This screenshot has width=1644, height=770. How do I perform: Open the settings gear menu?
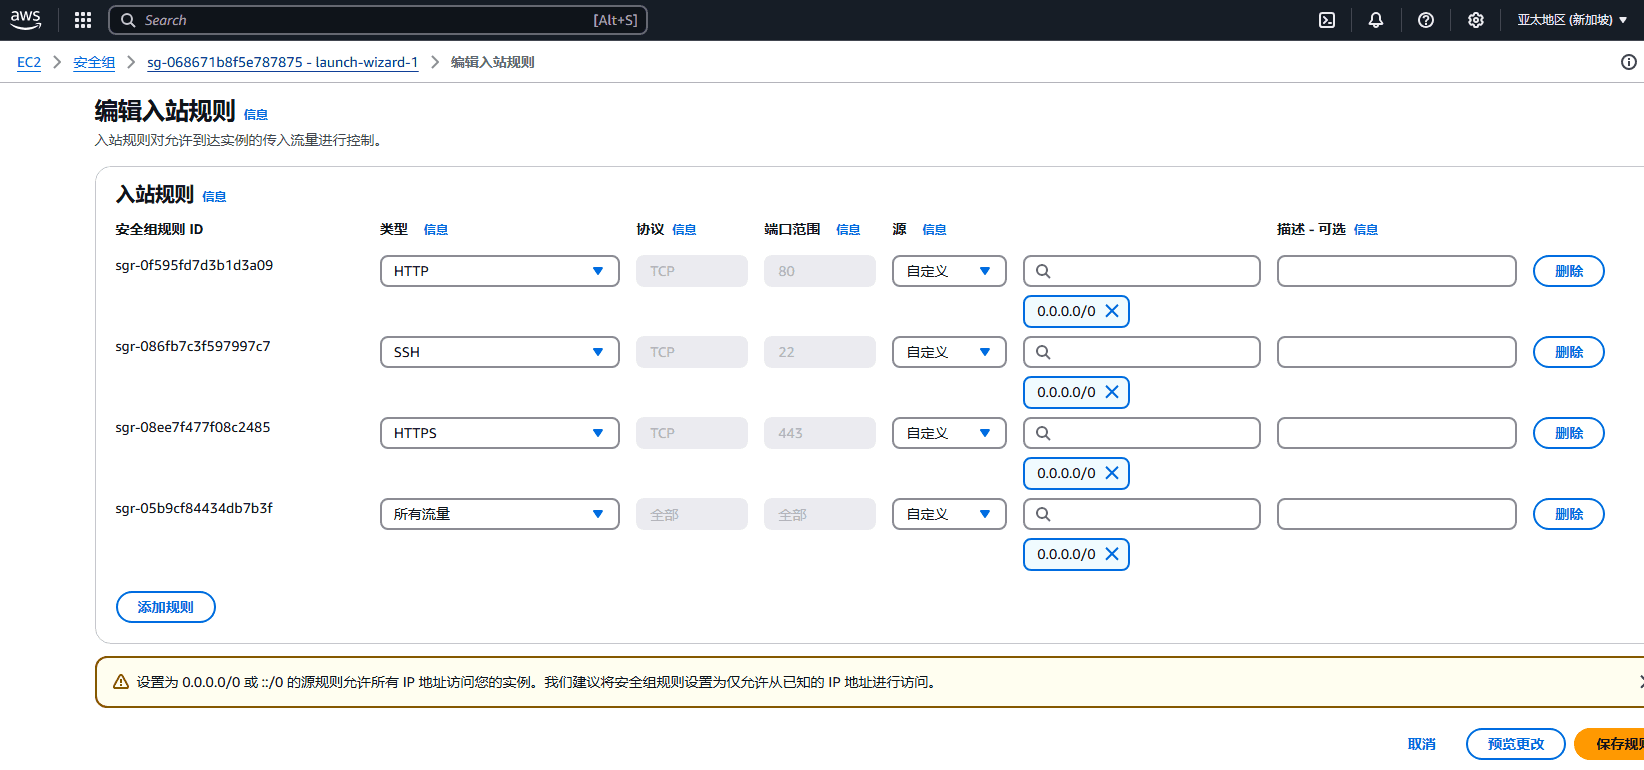click(1476, 20)
